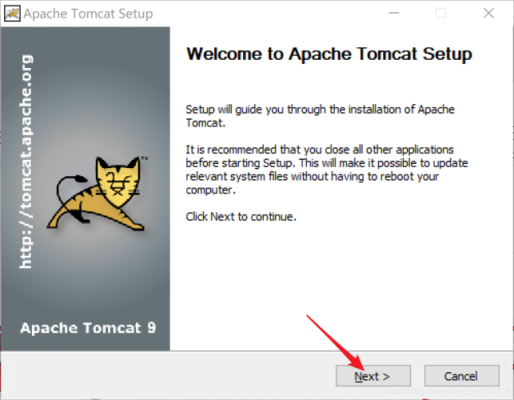The height and width of the screenshot is (400, 514).
Task: Click the disabled maximize window button
Action: tap(441, 13)
